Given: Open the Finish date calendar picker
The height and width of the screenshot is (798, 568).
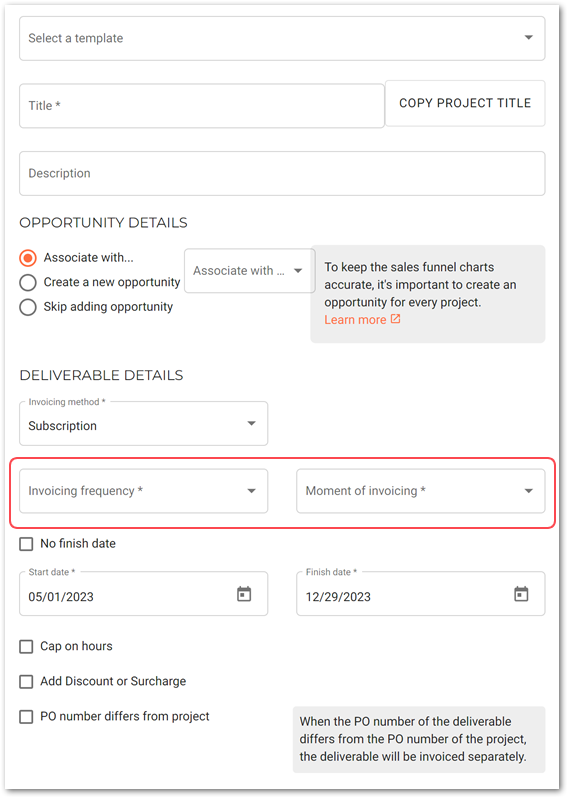Looking at the screenshot, I should pos(521,594).
